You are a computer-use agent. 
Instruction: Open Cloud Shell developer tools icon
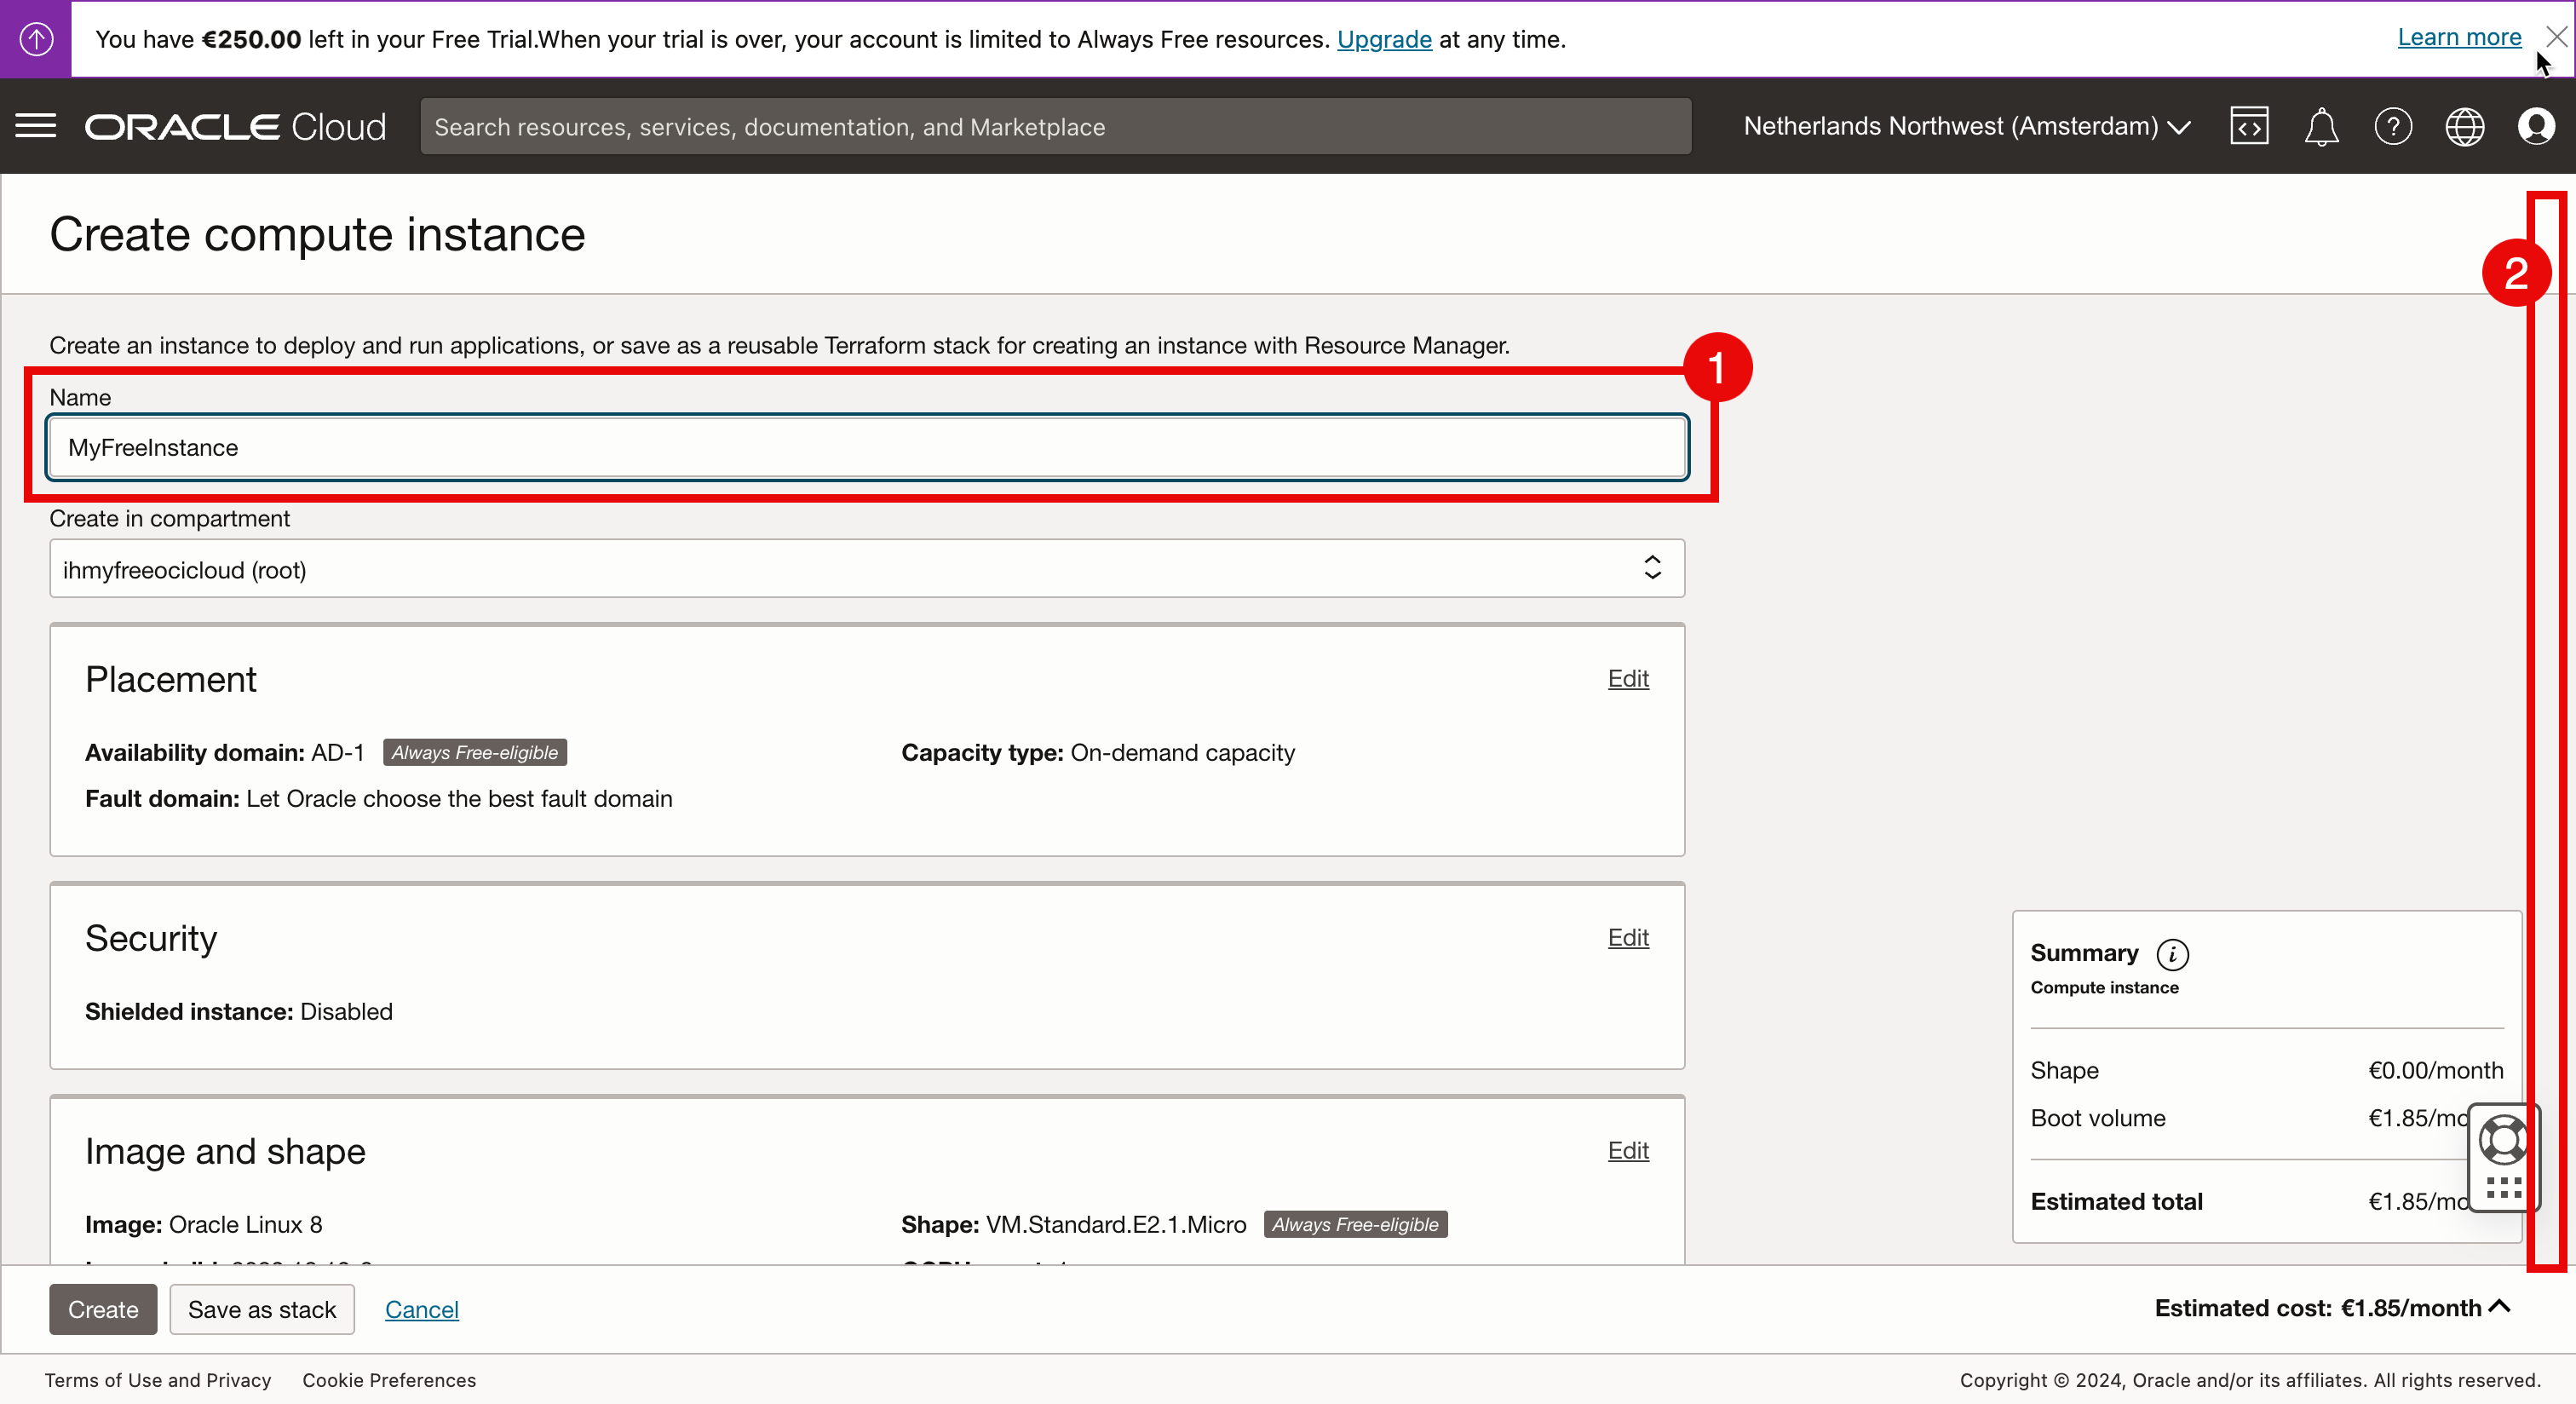click(x=2249, y=126)
